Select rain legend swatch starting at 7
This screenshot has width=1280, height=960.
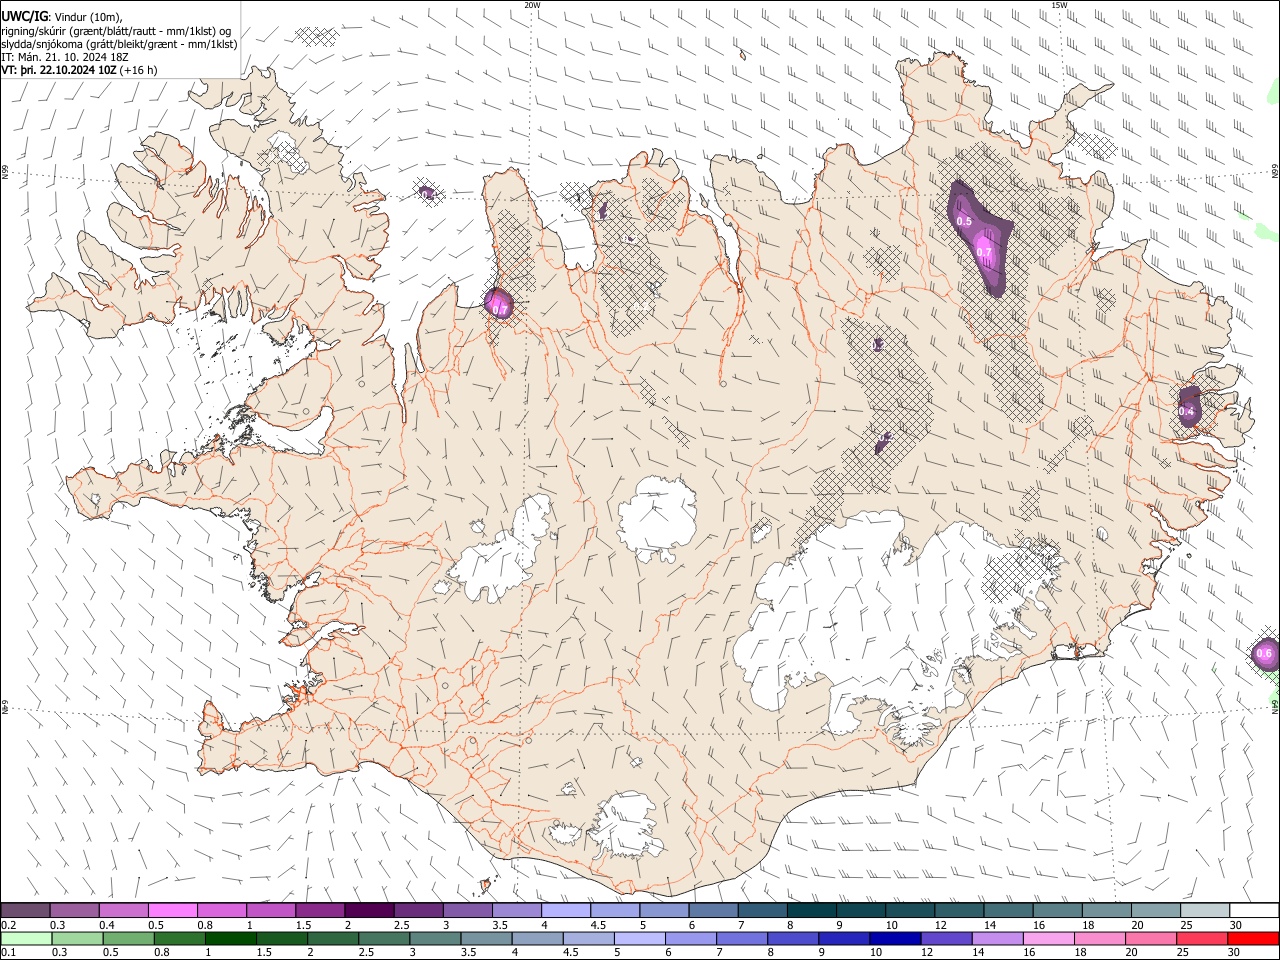click(740, 938)
